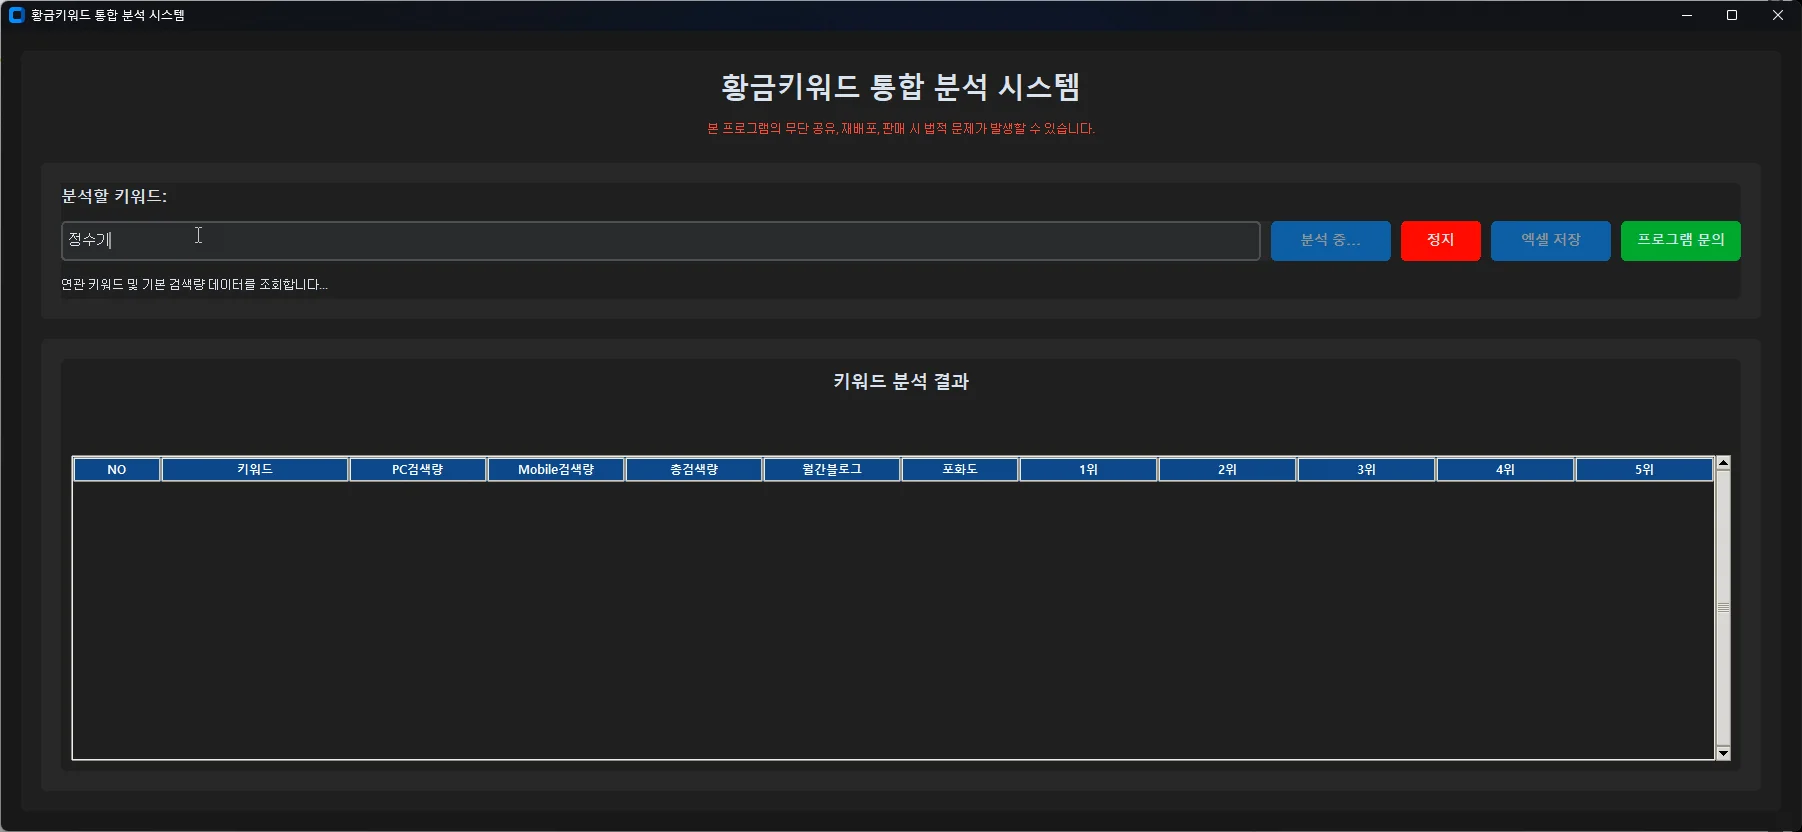This screenshot has width=1802, height=832.
Task: Click the 황금키워드 통합 분석 시스템 title heading
Action: coord(901,87)
